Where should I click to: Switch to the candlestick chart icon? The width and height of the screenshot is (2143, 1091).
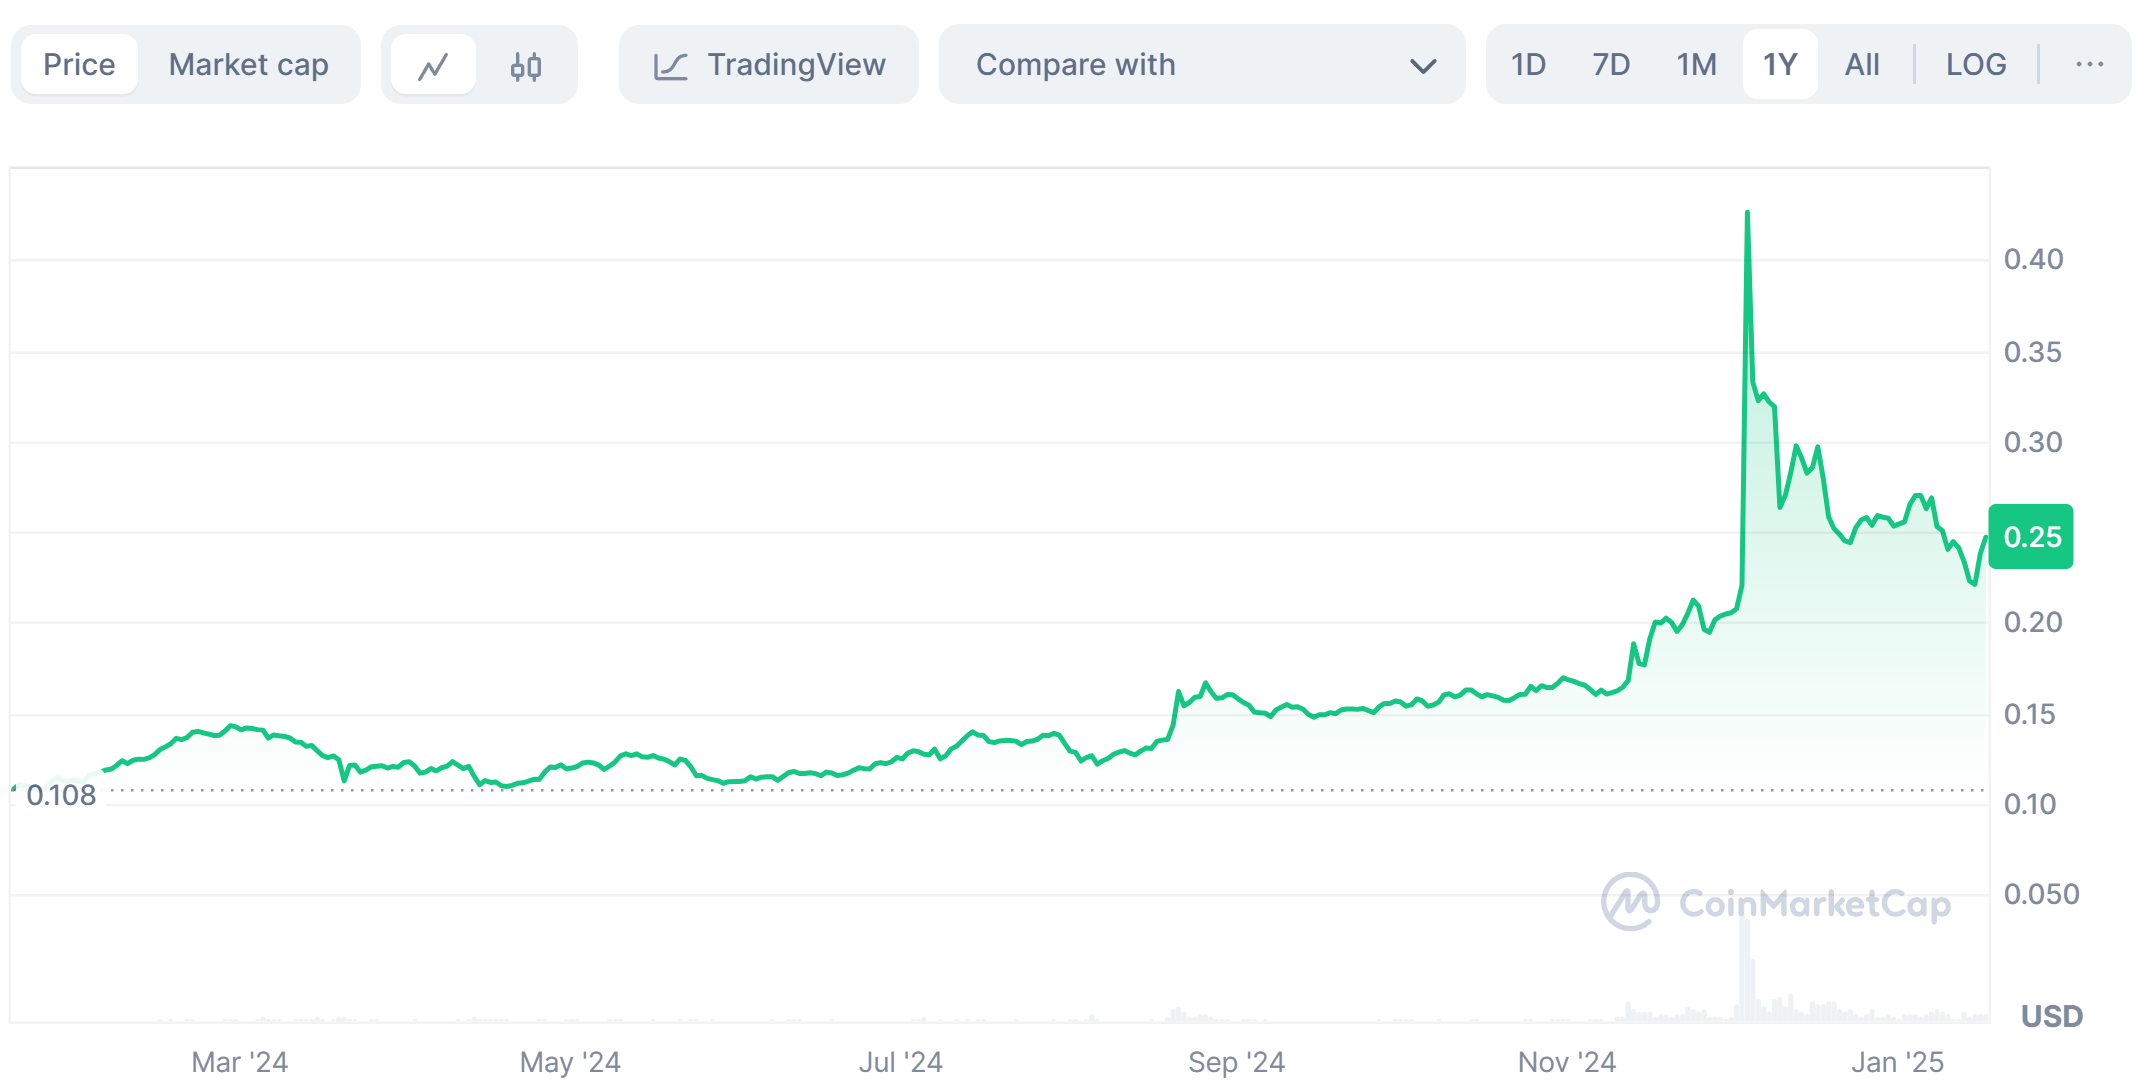tap(527, 64)
